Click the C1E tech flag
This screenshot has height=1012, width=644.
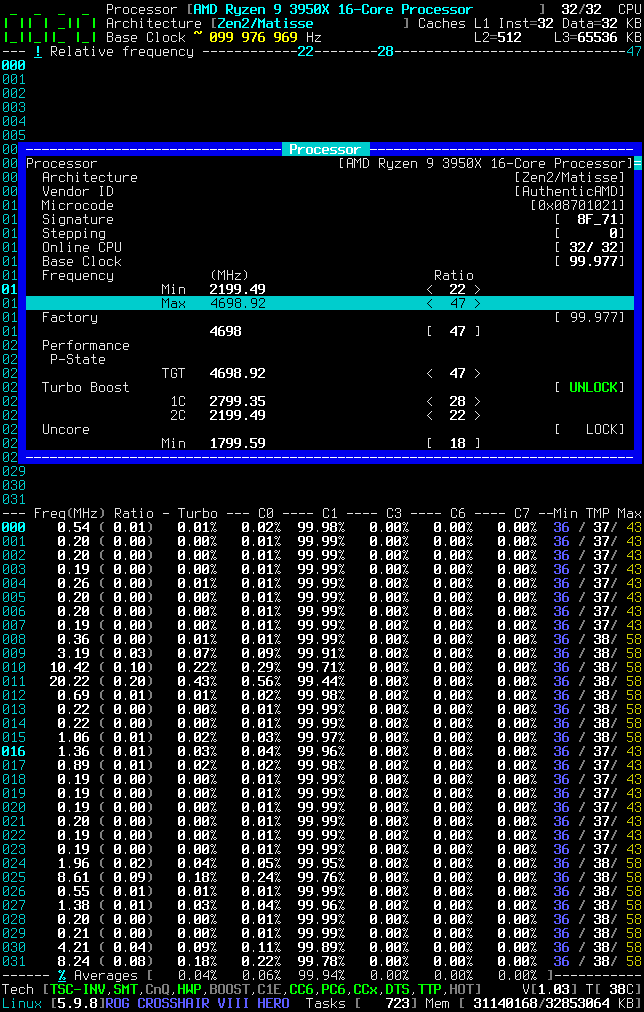(x=270, y=989)
